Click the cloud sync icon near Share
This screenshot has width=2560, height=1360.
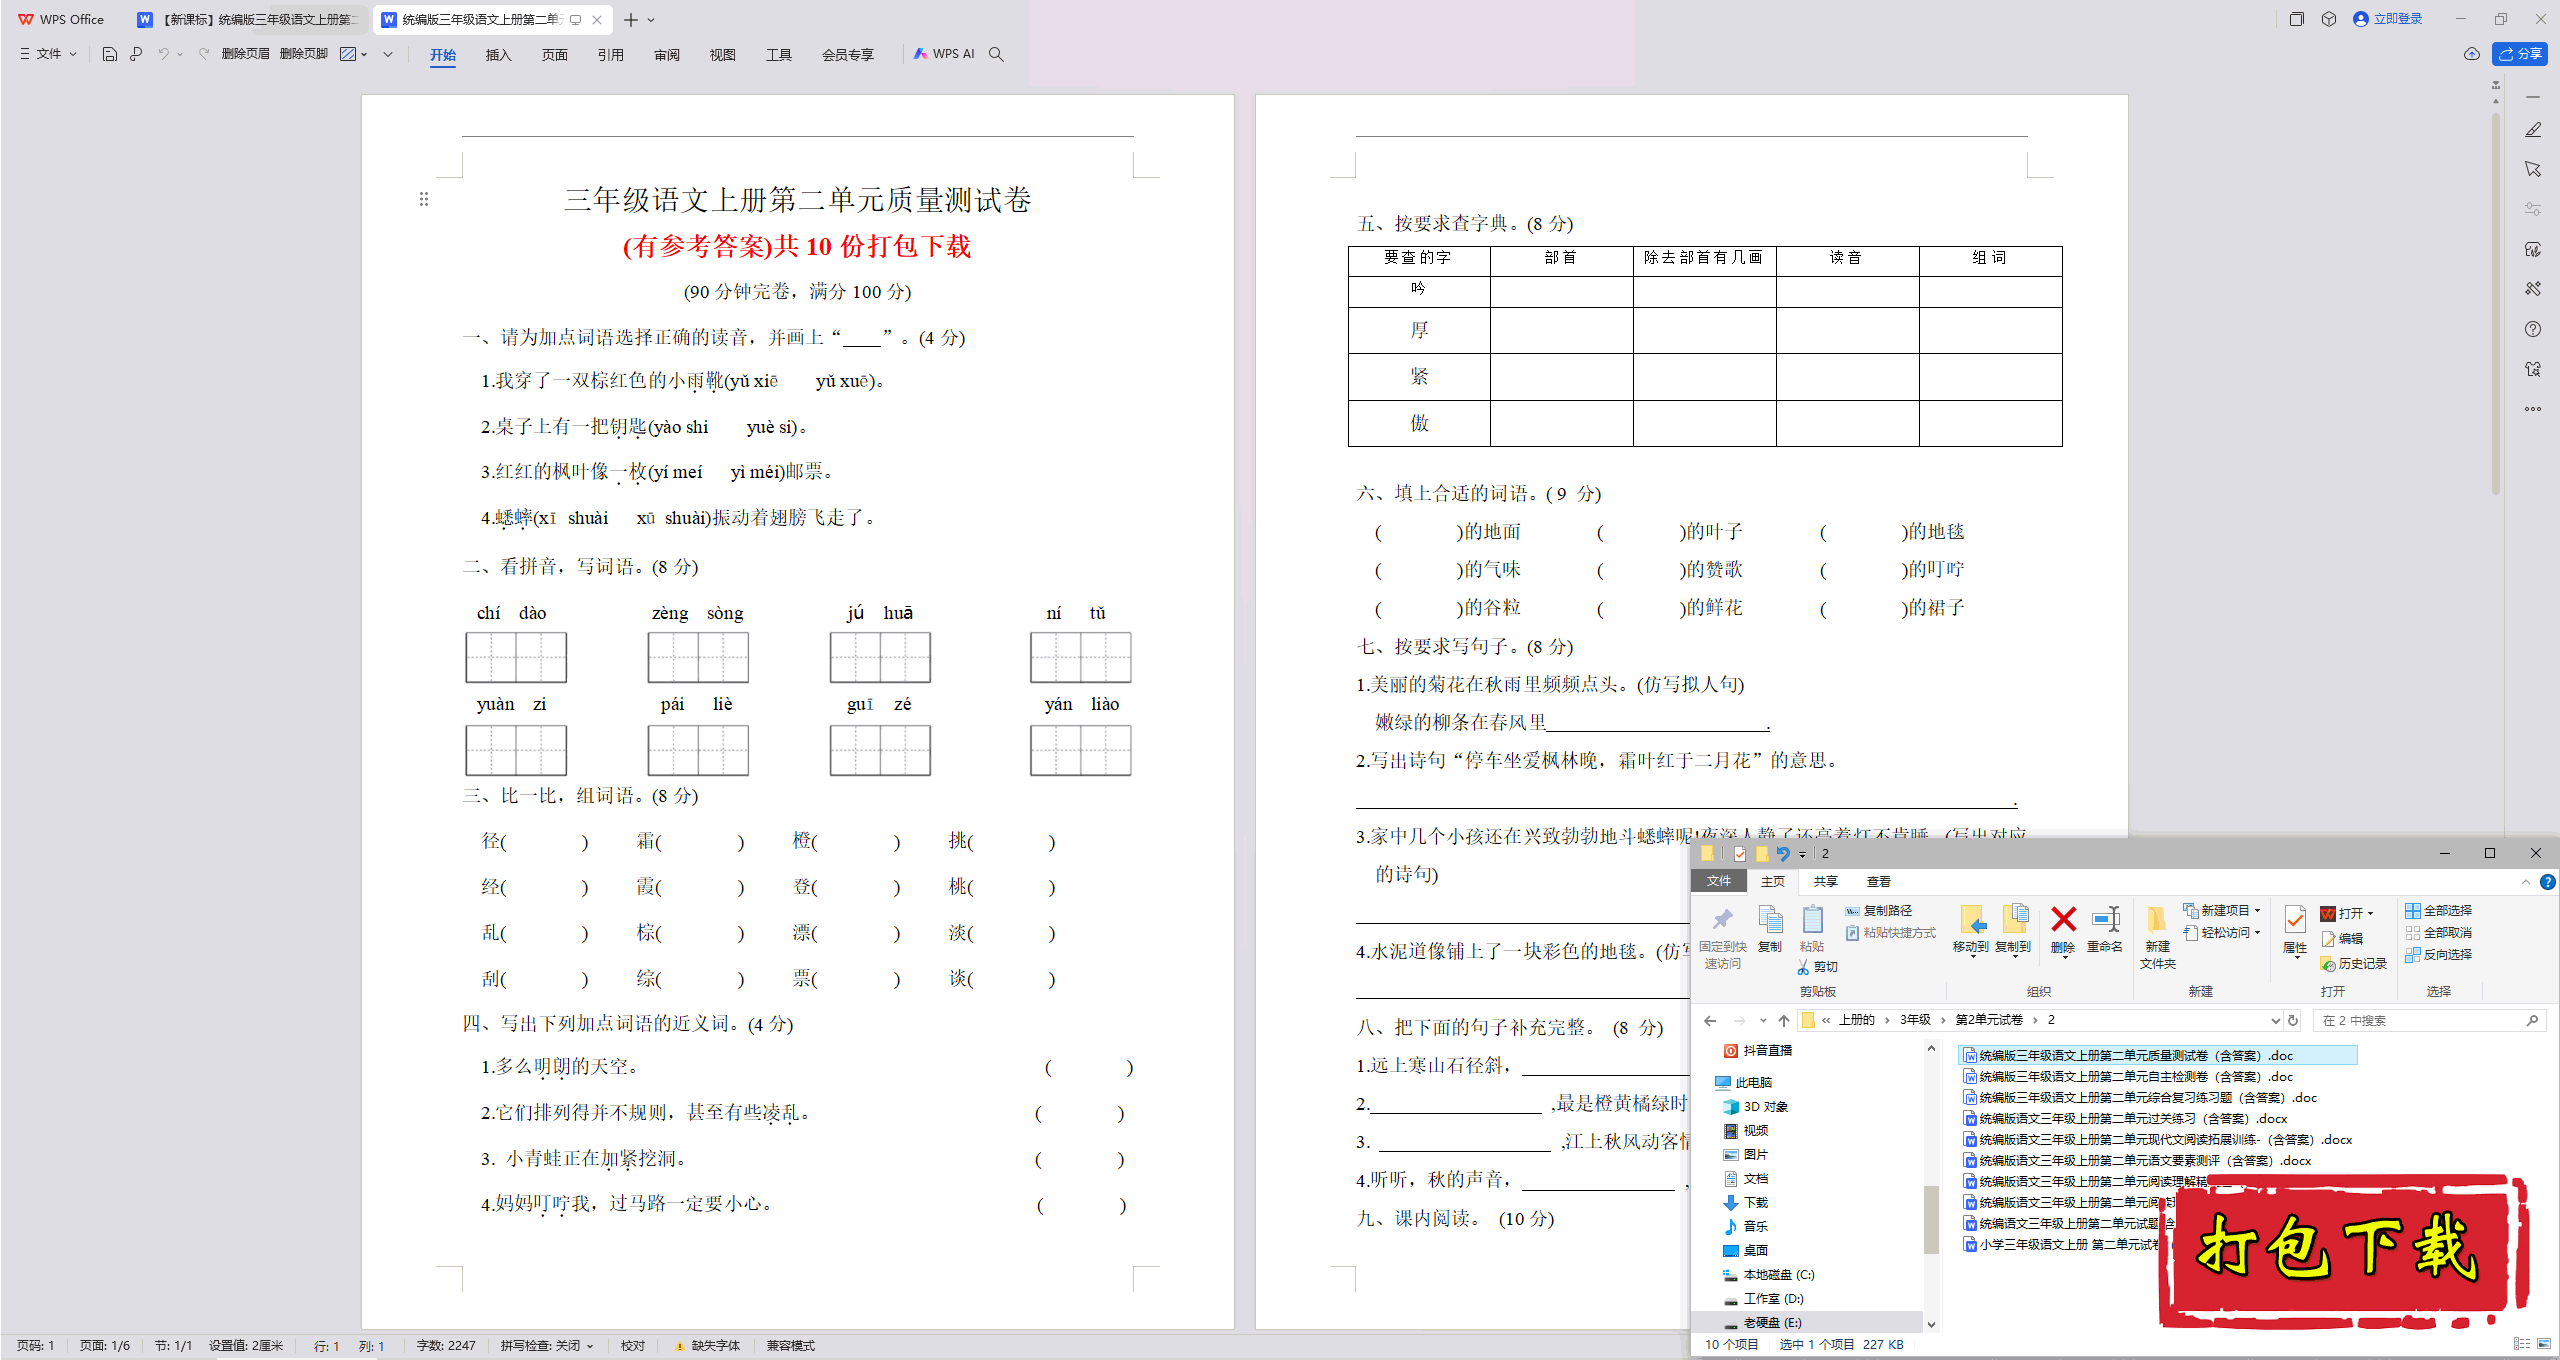(x=2472, y=54)
